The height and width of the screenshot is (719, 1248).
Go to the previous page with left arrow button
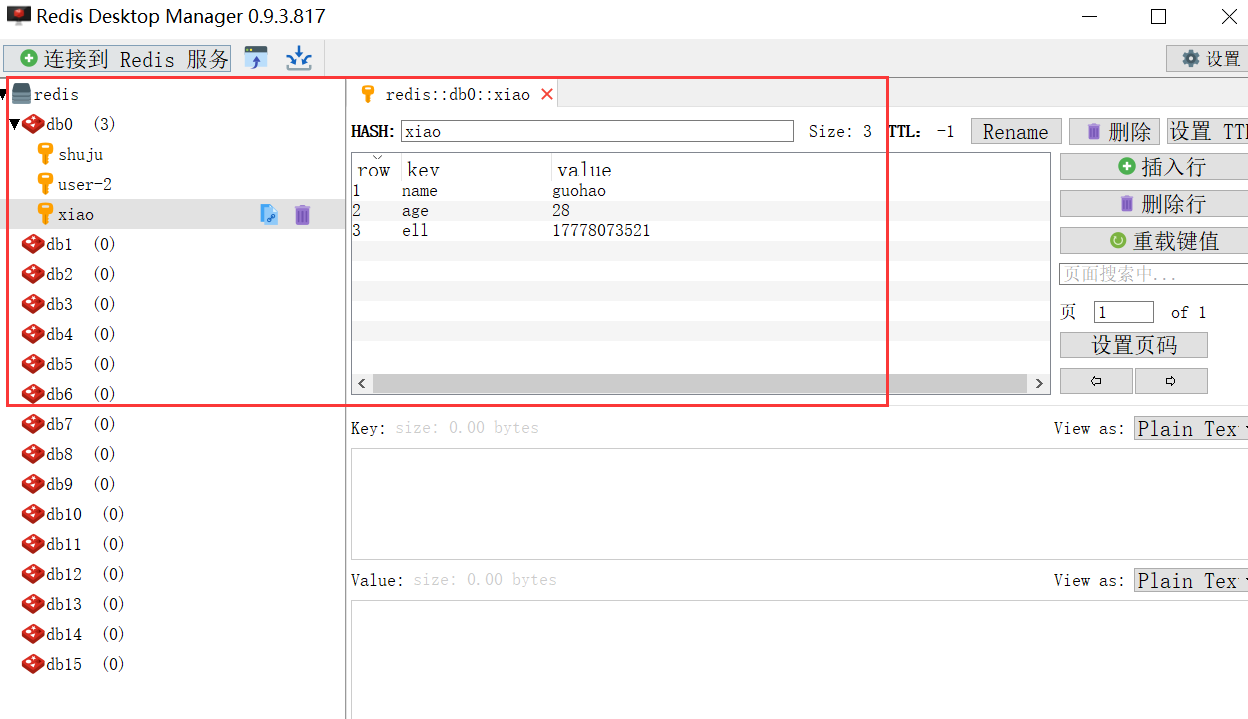click(1096, 381)
